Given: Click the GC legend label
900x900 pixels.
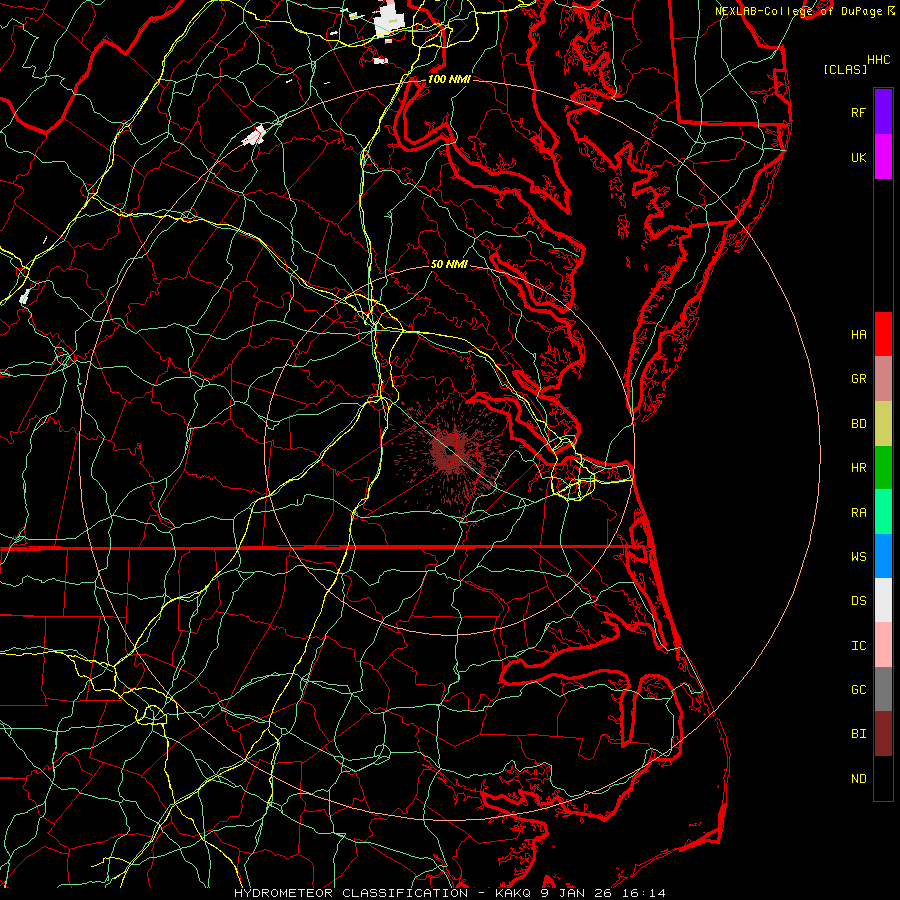Looking at the screenshot, I should point(858,690).
